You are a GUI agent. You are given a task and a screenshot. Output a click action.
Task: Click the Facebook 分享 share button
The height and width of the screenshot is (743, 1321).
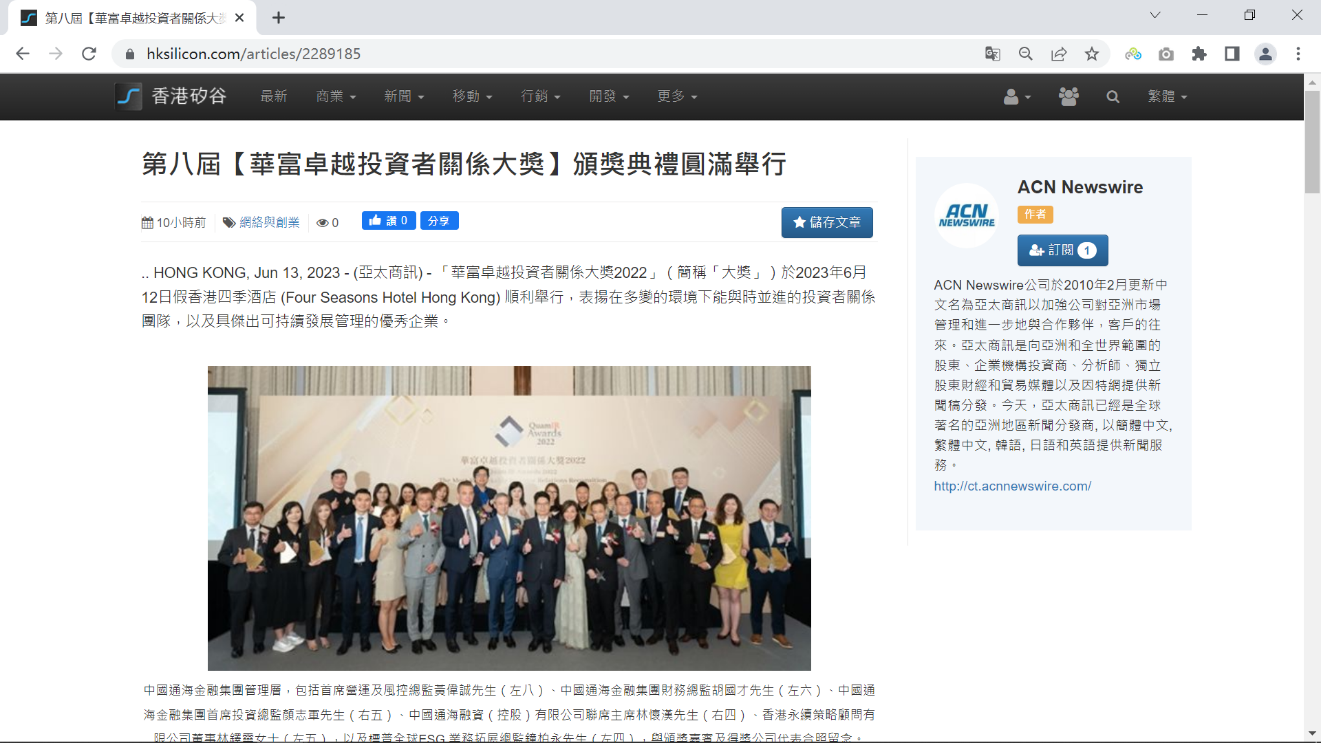pos(439,221)
